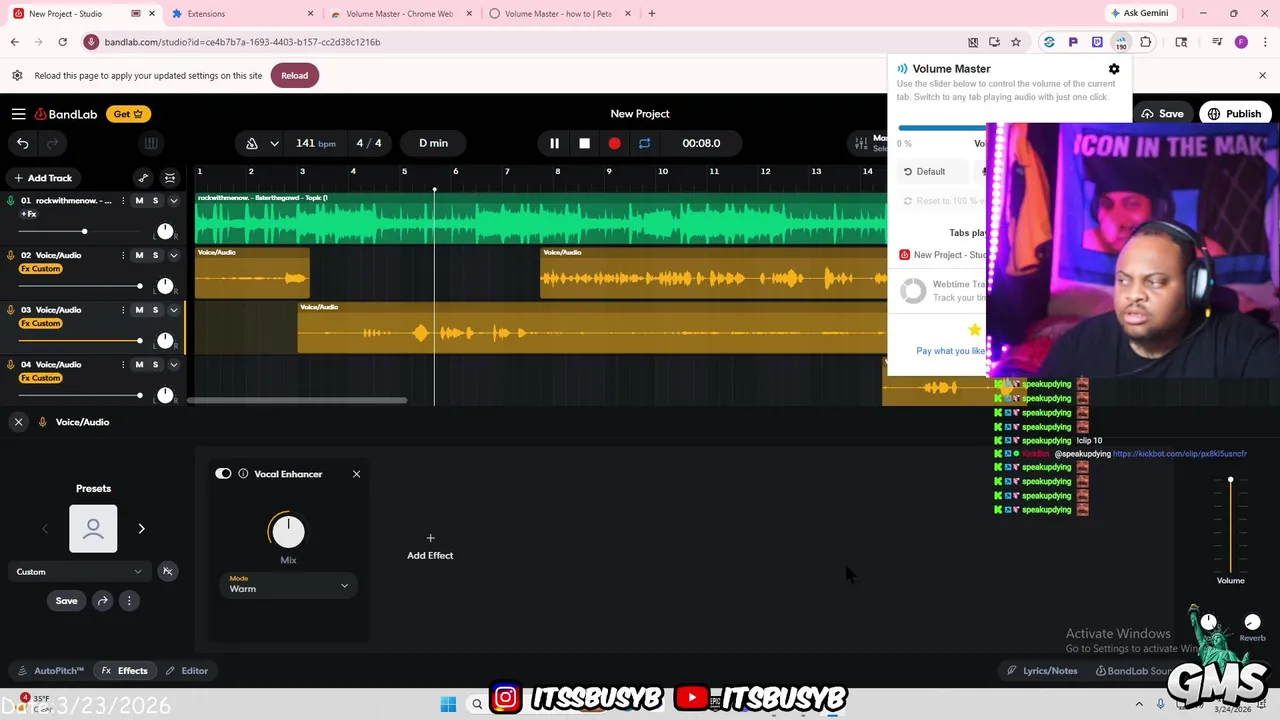This screenshot has width=1280, height=720.
Task: Open the automation curve tool
Action: point(143,178)
